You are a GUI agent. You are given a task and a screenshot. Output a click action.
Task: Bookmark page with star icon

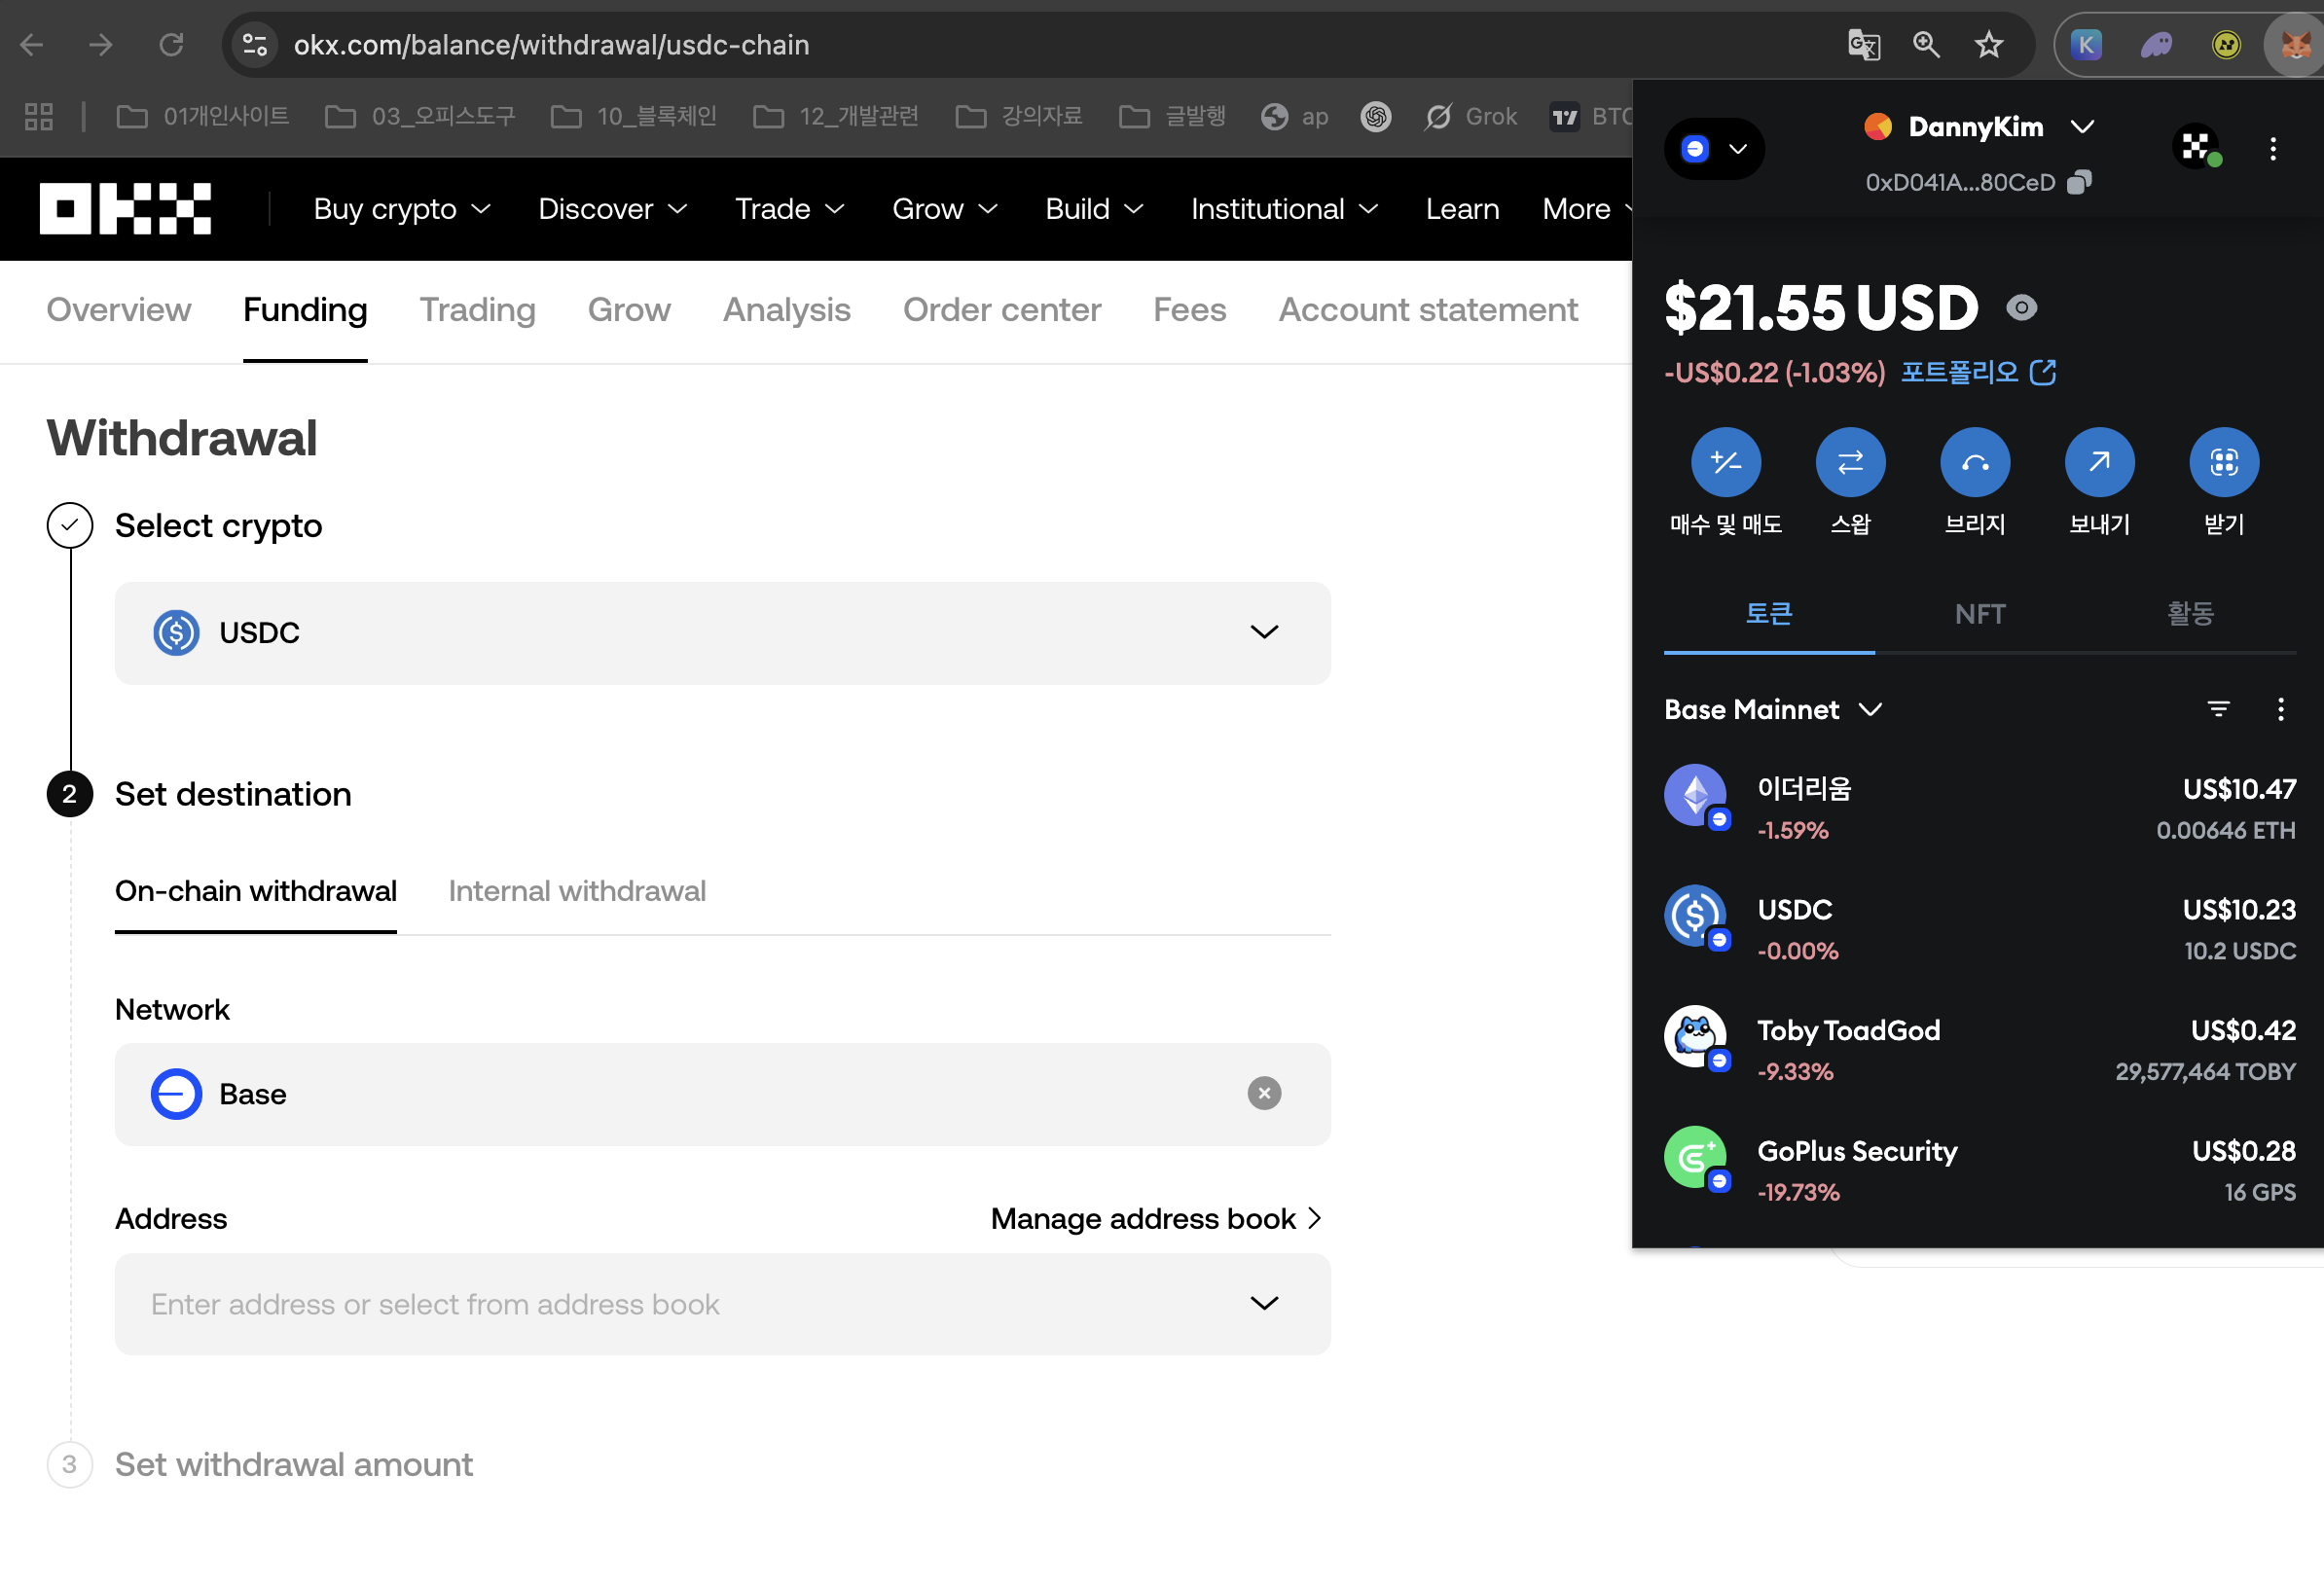tap(1988, 45)
